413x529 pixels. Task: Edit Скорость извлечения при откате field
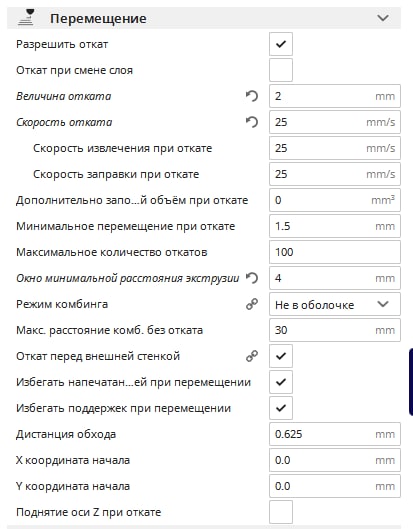point(335,148)
